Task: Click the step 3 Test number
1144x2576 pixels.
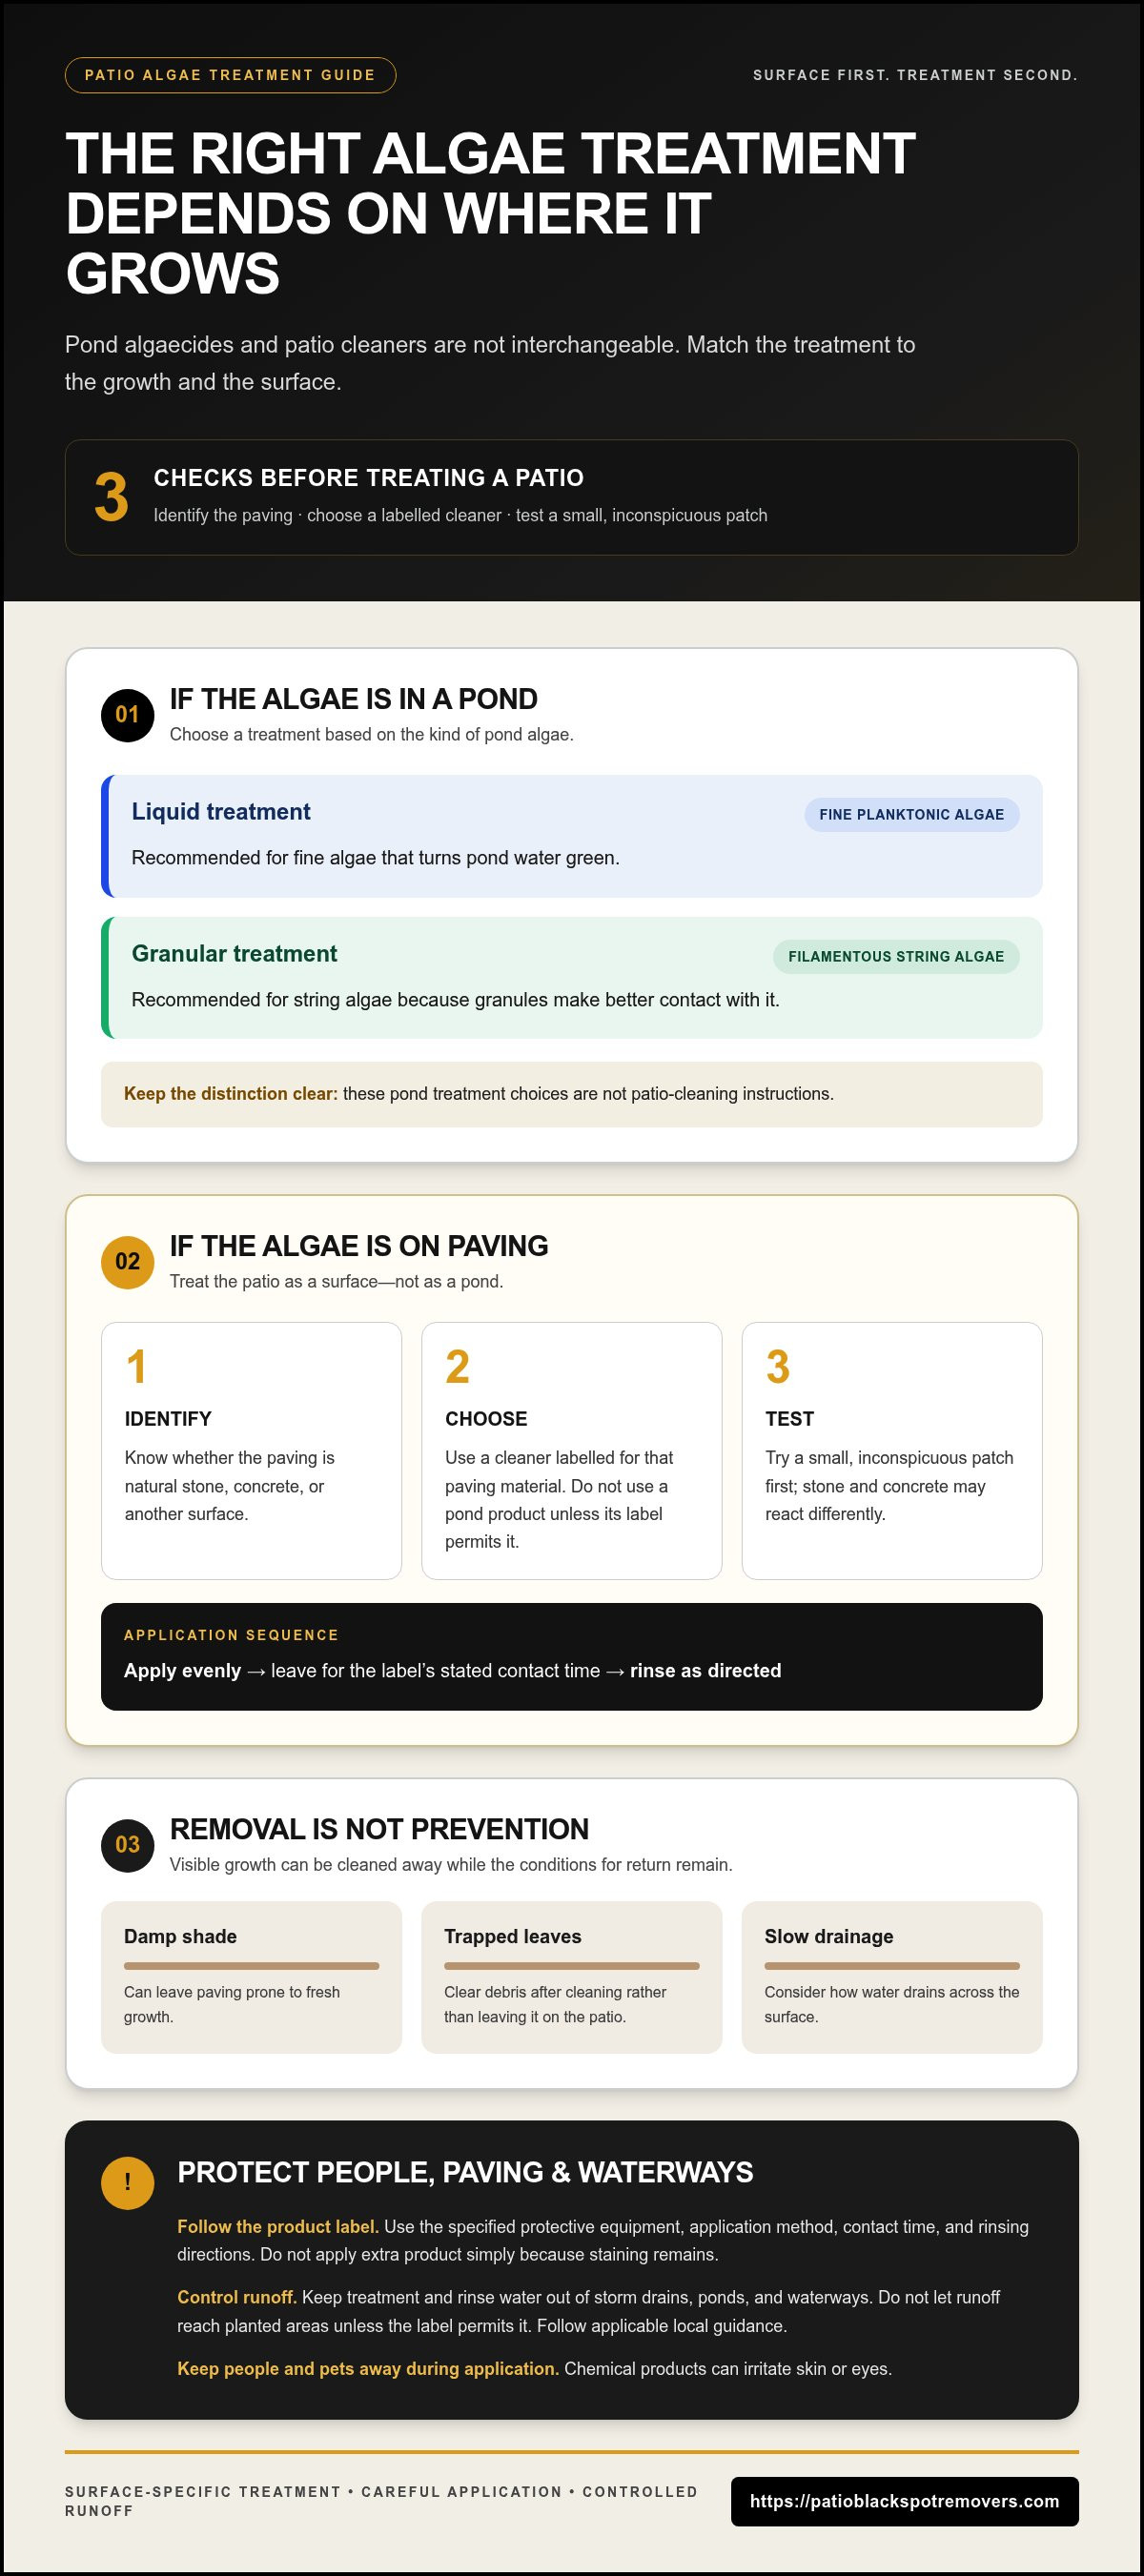Action: [x=777, y=1367]
